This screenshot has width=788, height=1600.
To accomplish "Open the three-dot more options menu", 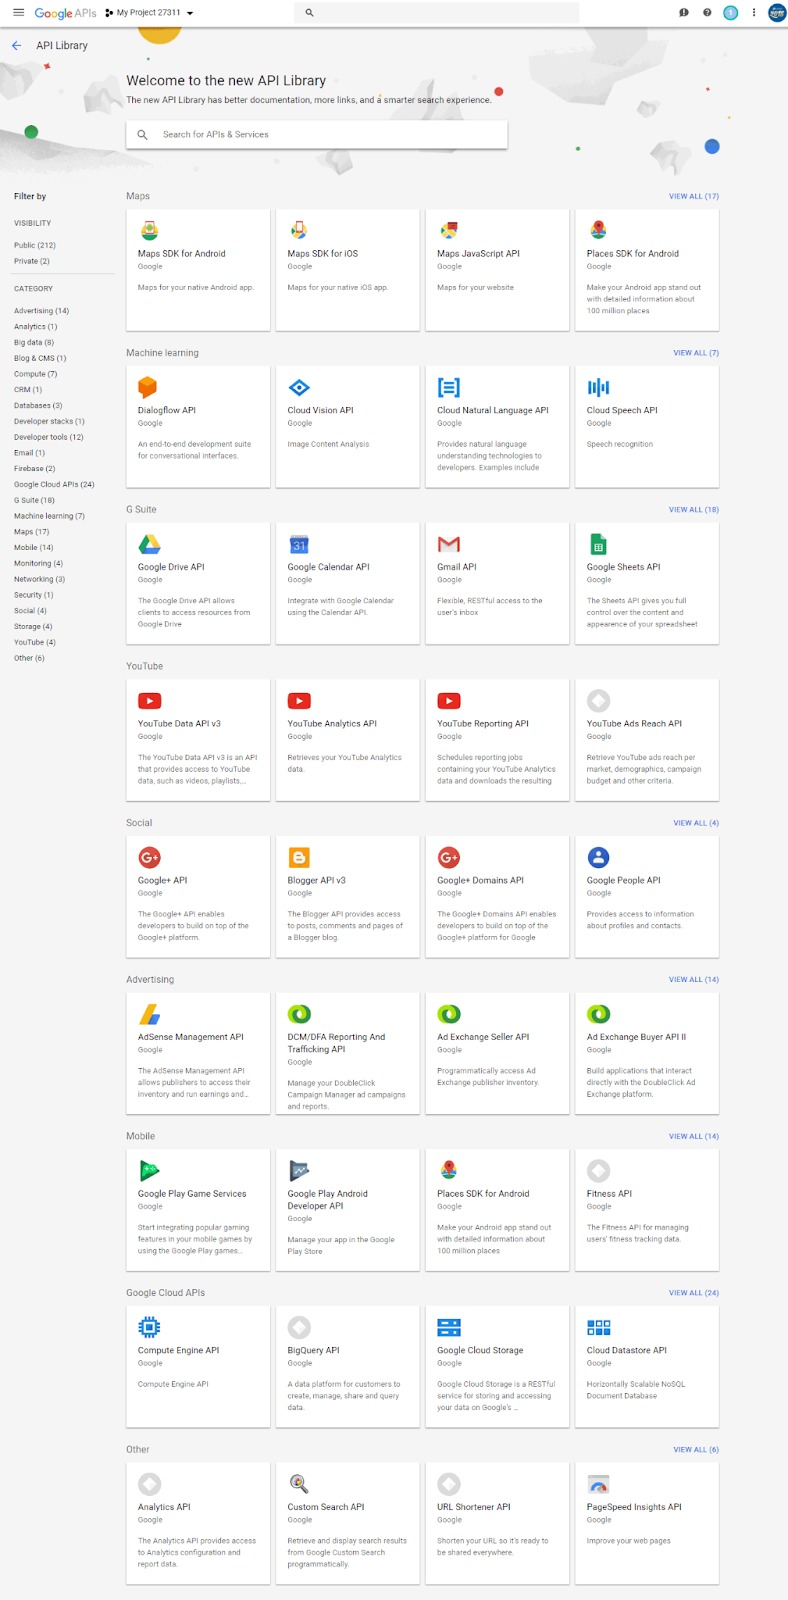I will pyautogui.click(x=754, y=13).
